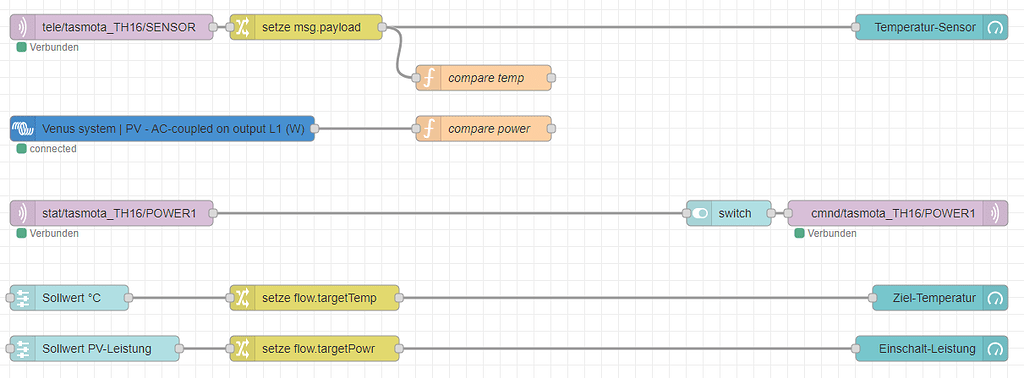
Task: Click MQTT out icon on cmnd/tasmota_TH16/POWER1 node
Action: coord(996,213)
